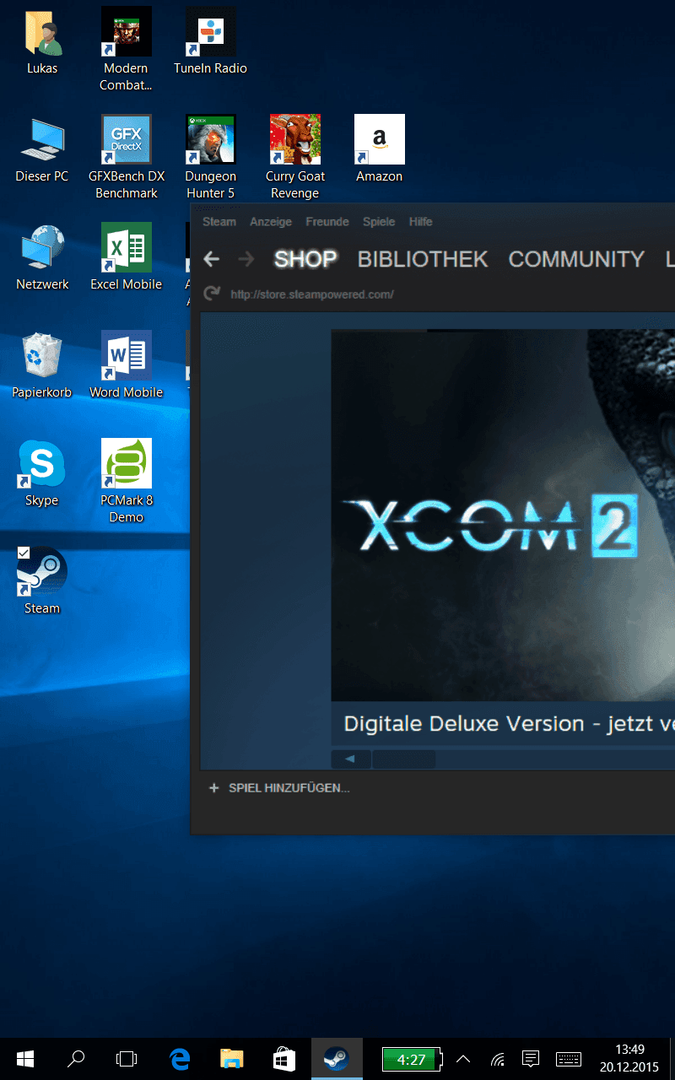Open the Steam menu
The width and height of the screenshot is (675, 1080).
[219, 222]
